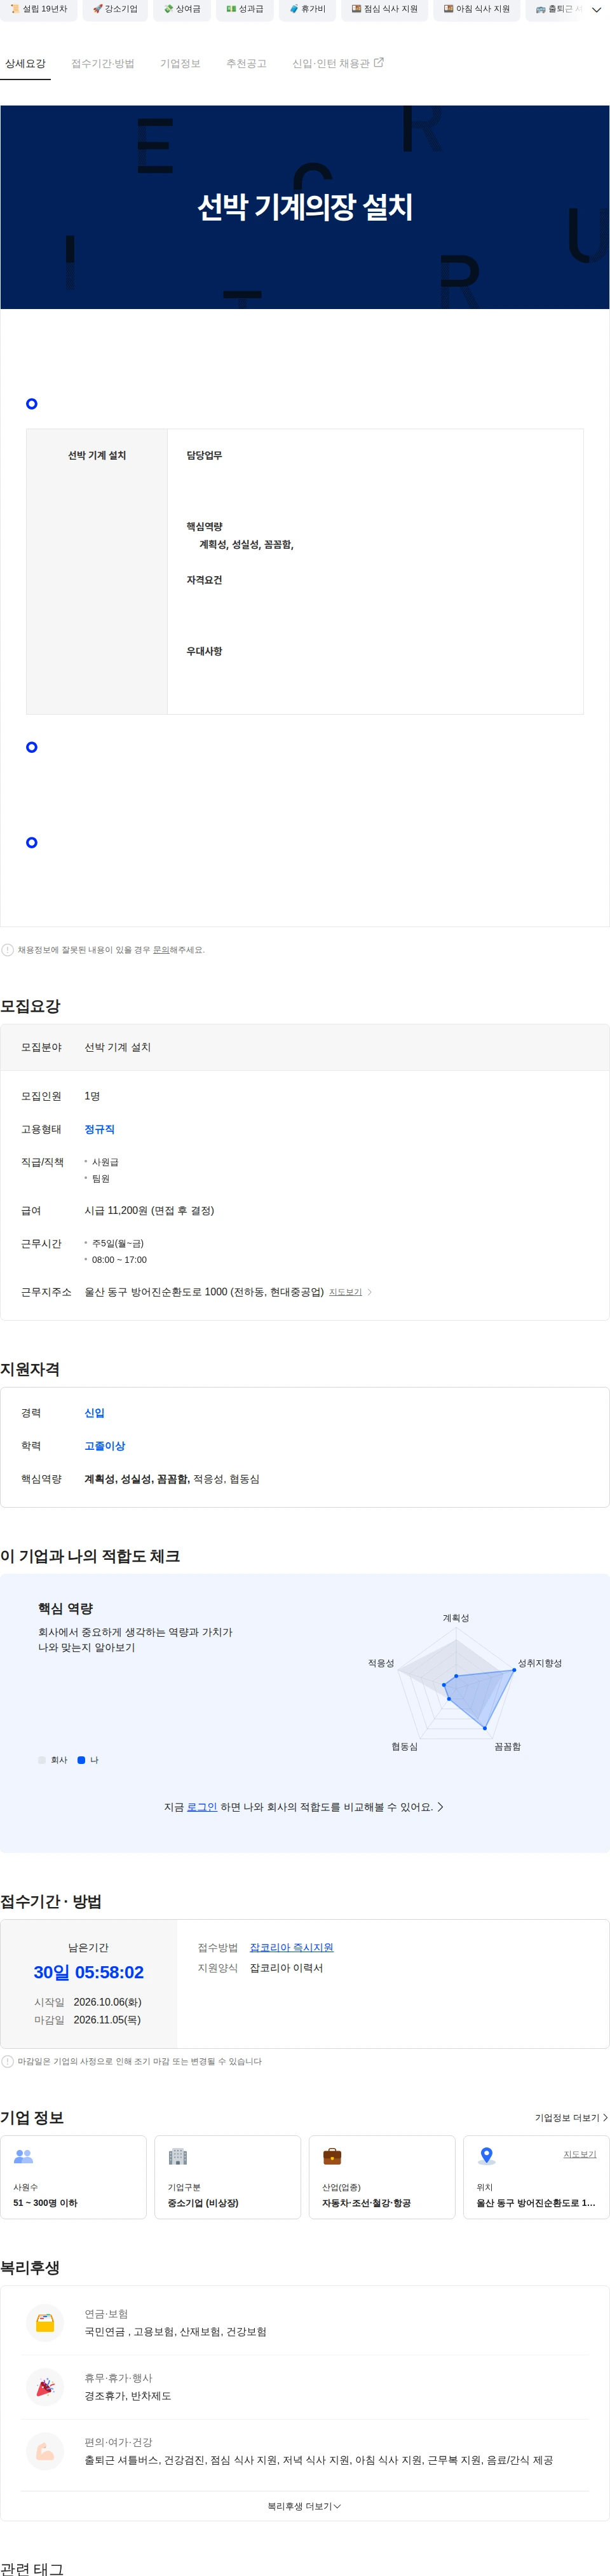The width and height of the screenshot is (610, 2576).
Task: Click the 편의·여가·건강 muscle icon
Action: coord(45,2451)
